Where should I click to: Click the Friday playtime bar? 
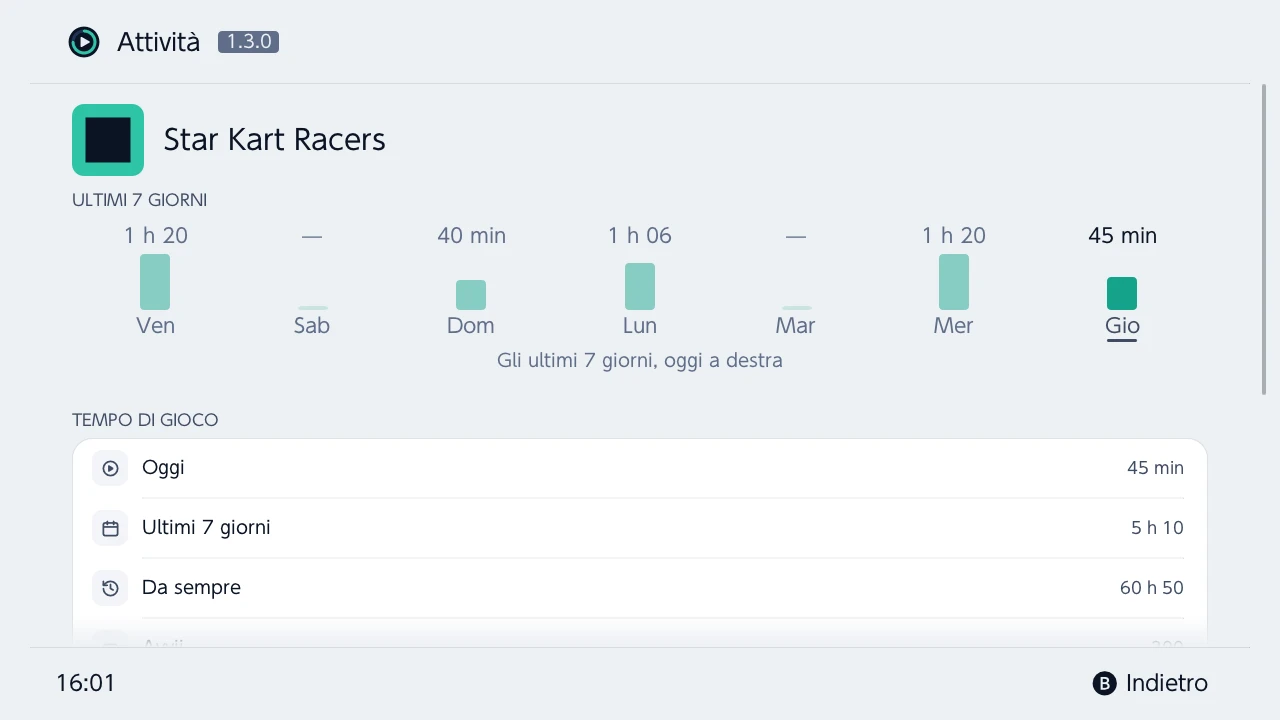tap(155, 282)
